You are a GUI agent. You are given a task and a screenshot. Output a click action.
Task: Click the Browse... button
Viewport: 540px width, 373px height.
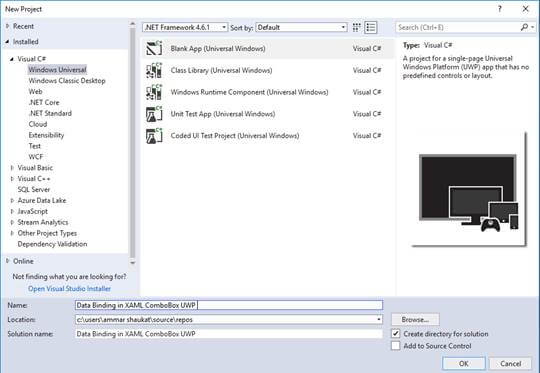pos(415,319)
